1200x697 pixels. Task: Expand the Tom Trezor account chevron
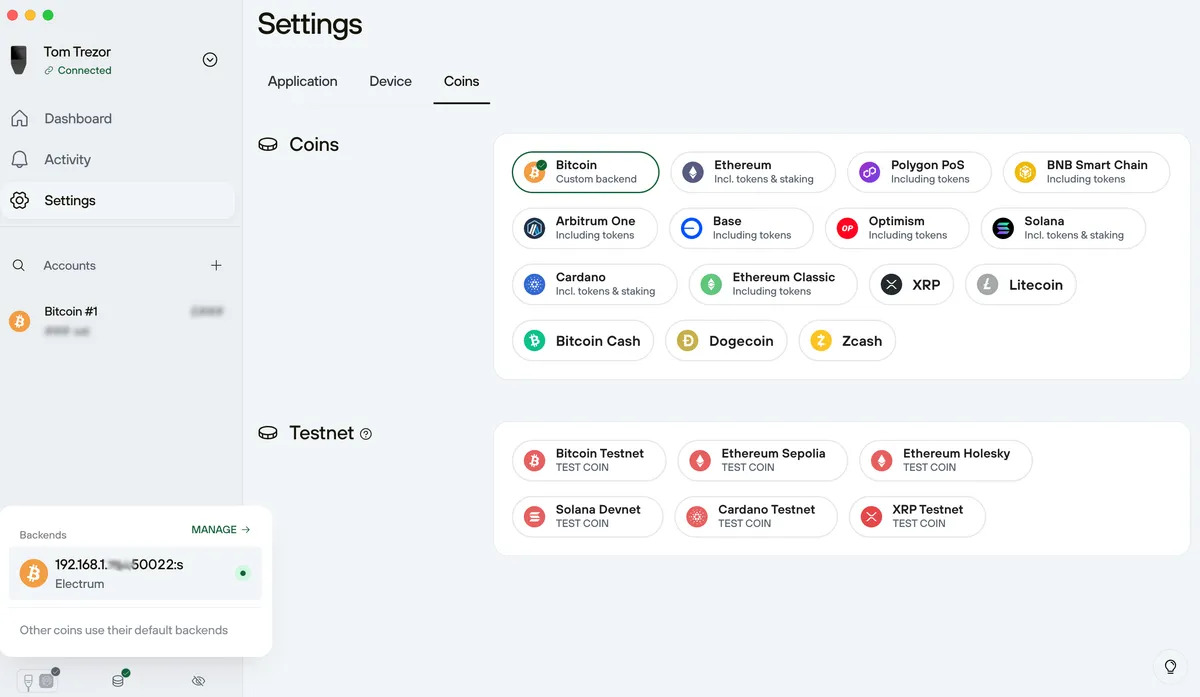click(210, 59)
